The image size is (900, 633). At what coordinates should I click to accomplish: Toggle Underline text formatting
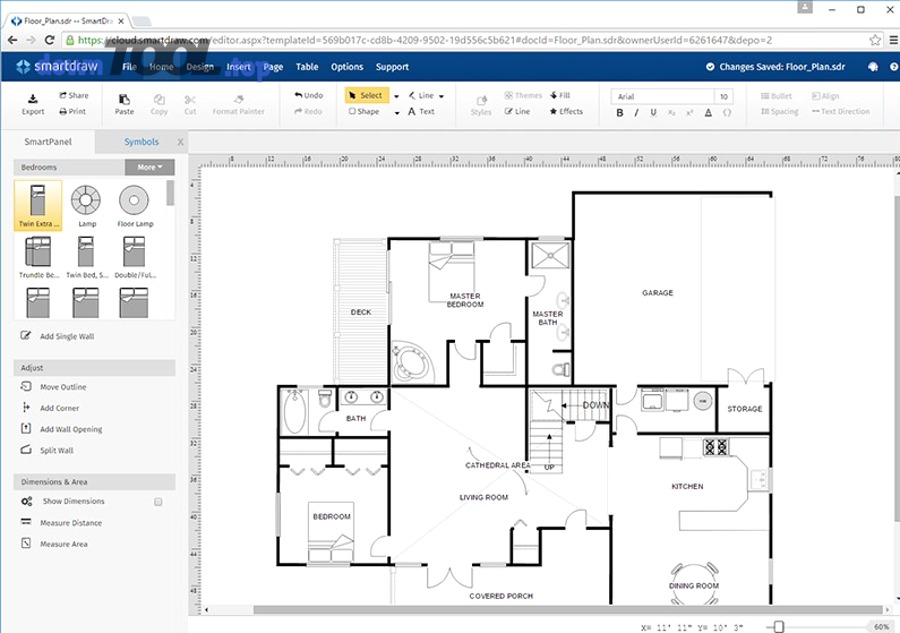[654, 113]
